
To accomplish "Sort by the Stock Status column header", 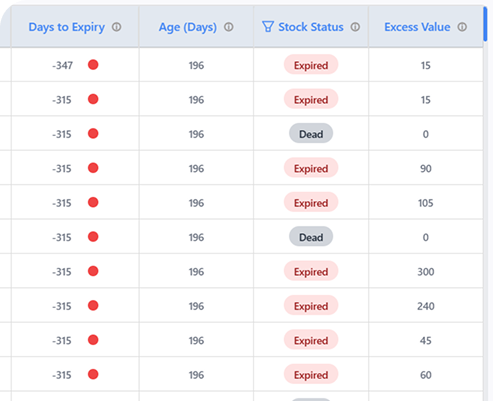I will (311, 27).
